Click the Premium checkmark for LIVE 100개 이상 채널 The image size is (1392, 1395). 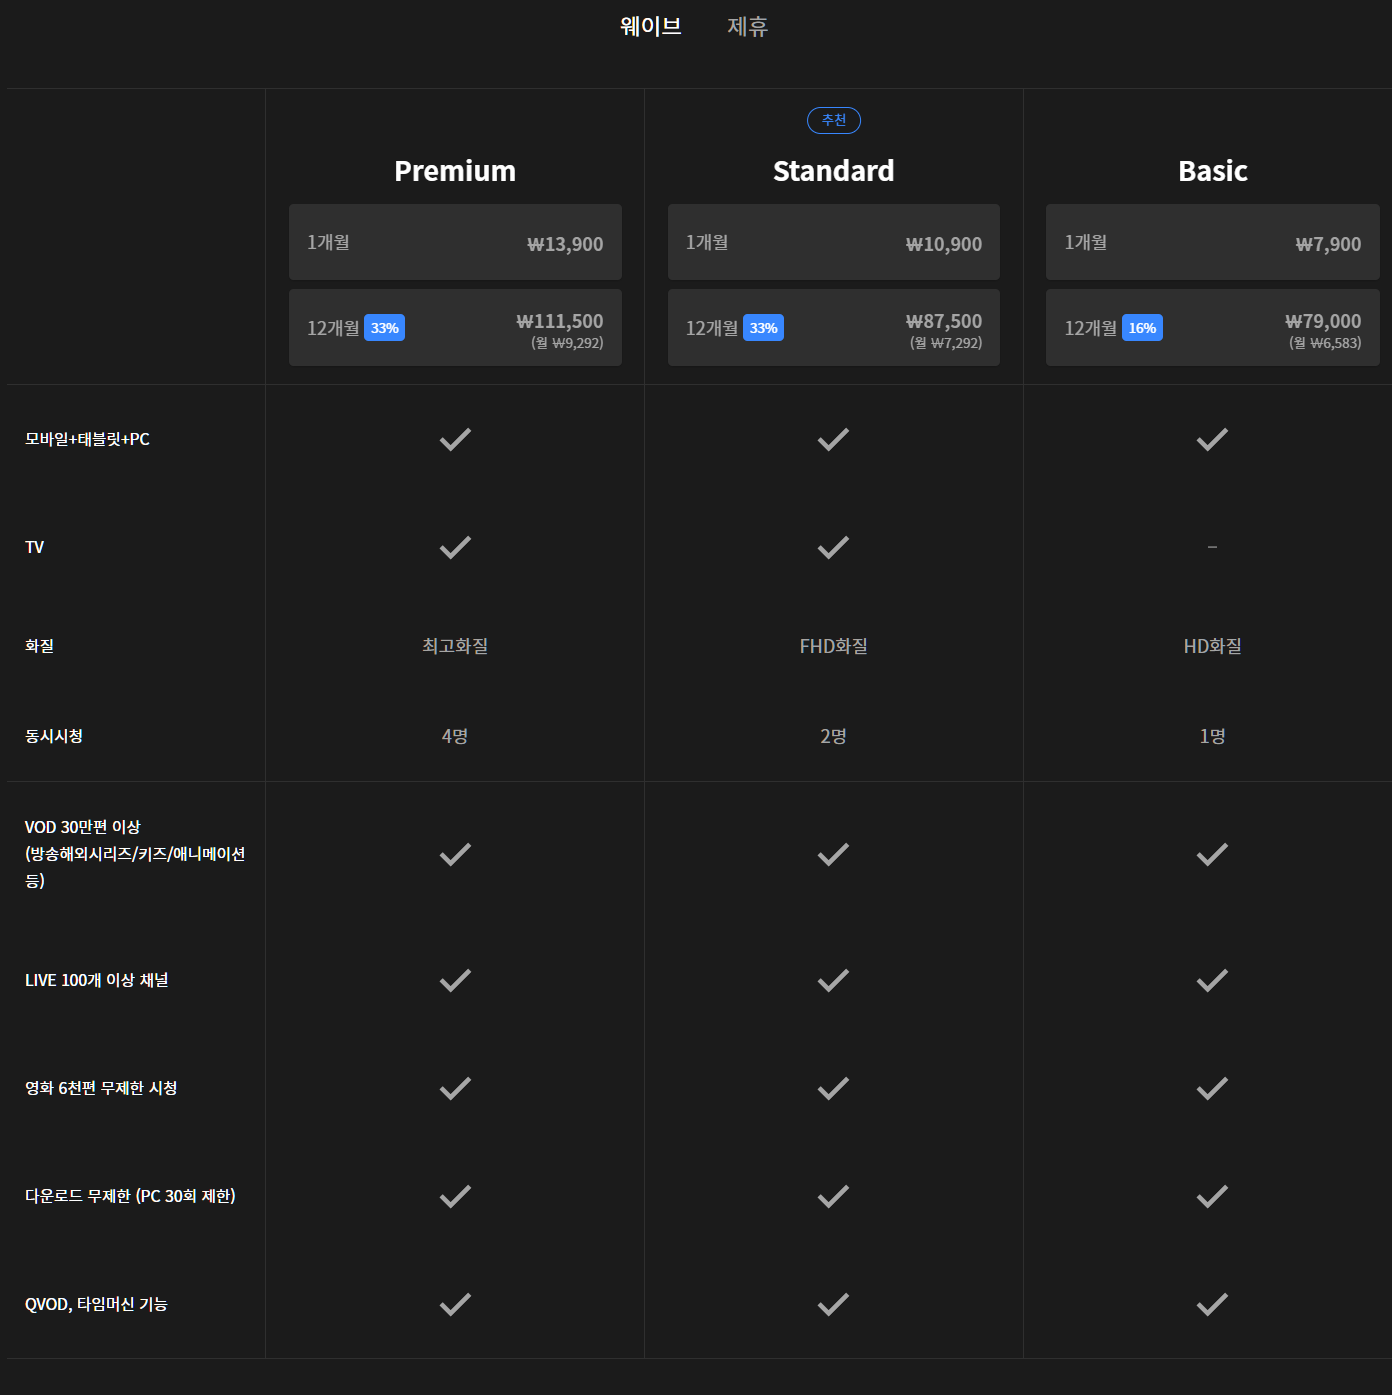pyautogui.click(x=455, y=980)
